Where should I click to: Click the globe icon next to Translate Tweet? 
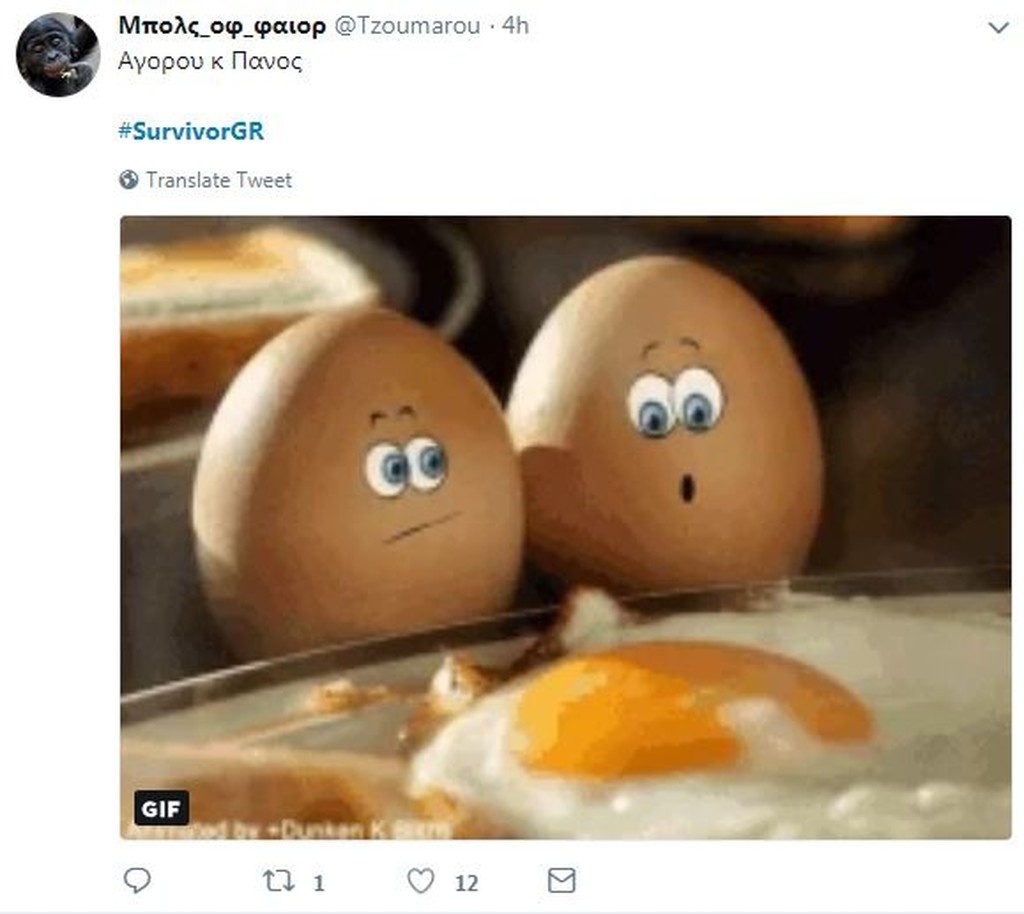[x=129, y=180]
